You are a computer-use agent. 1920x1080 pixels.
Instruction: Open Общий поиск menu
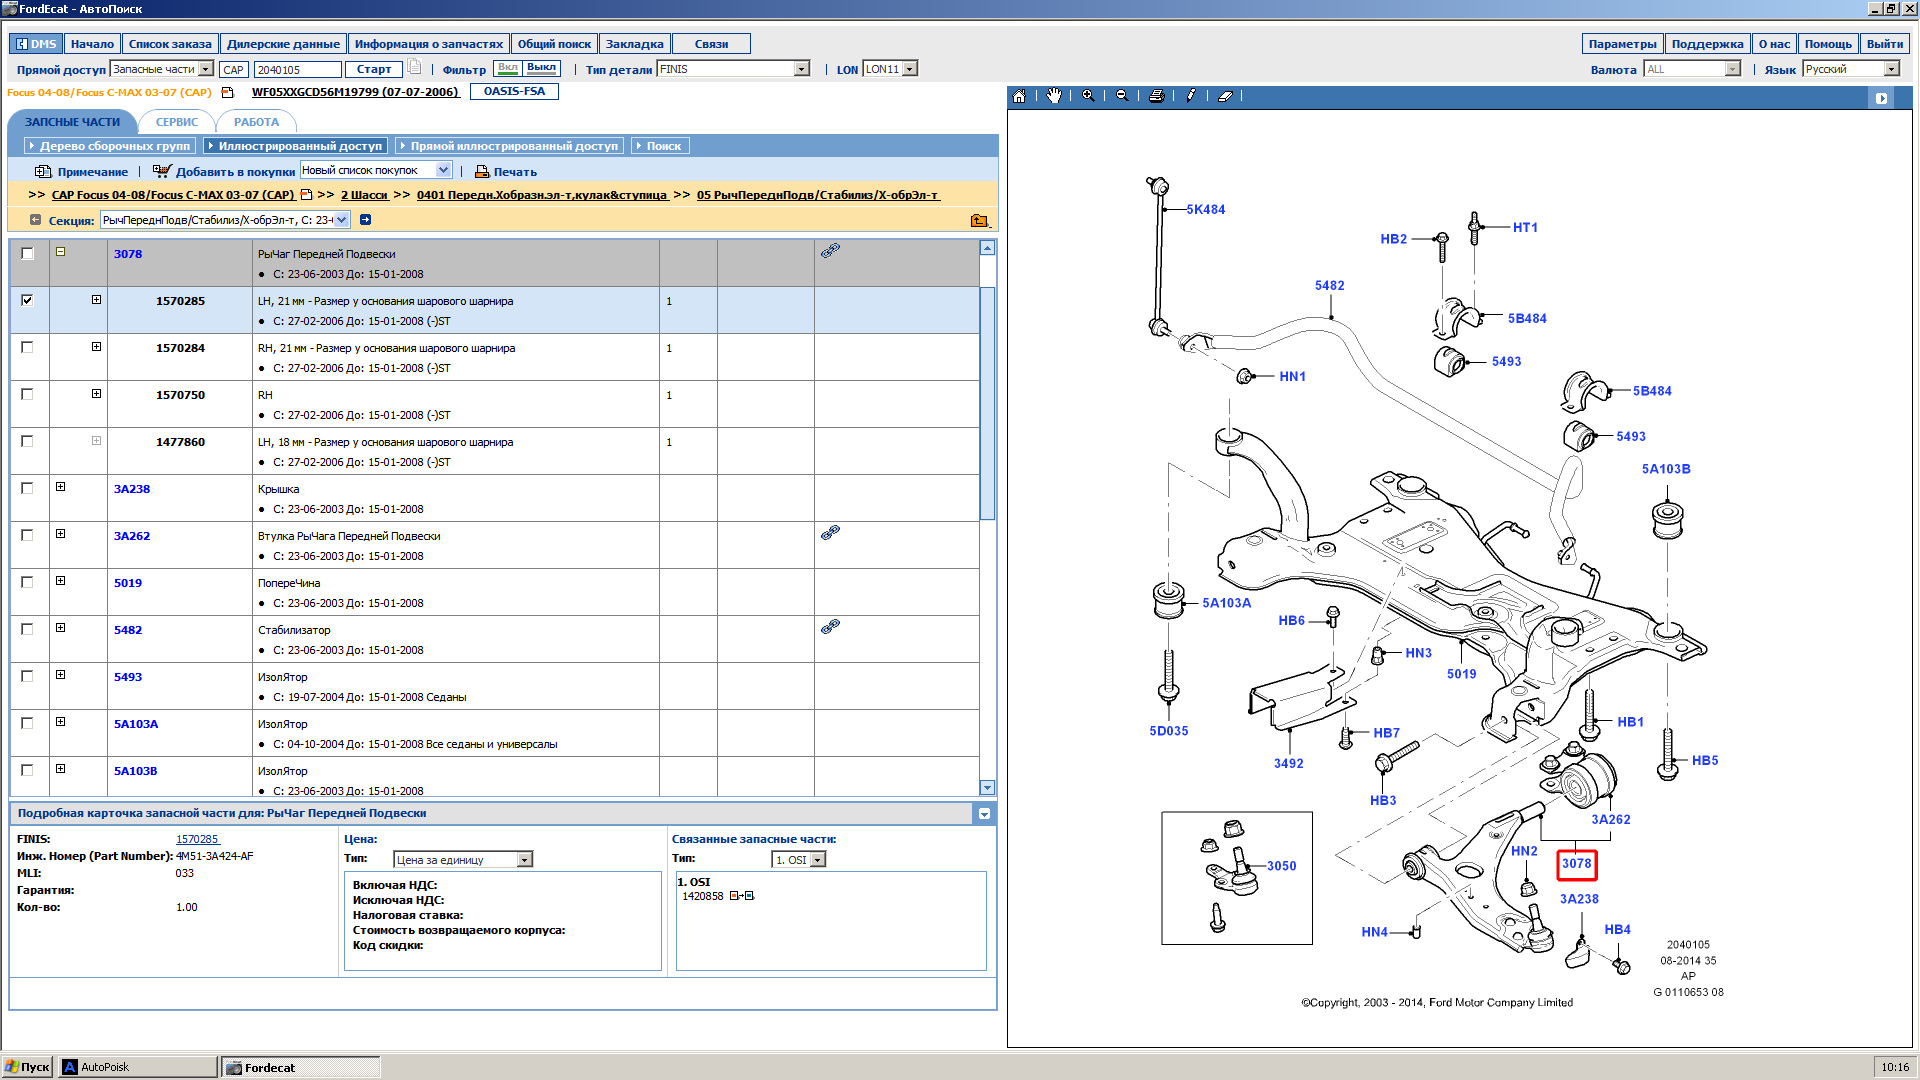(x=555, y=44)
